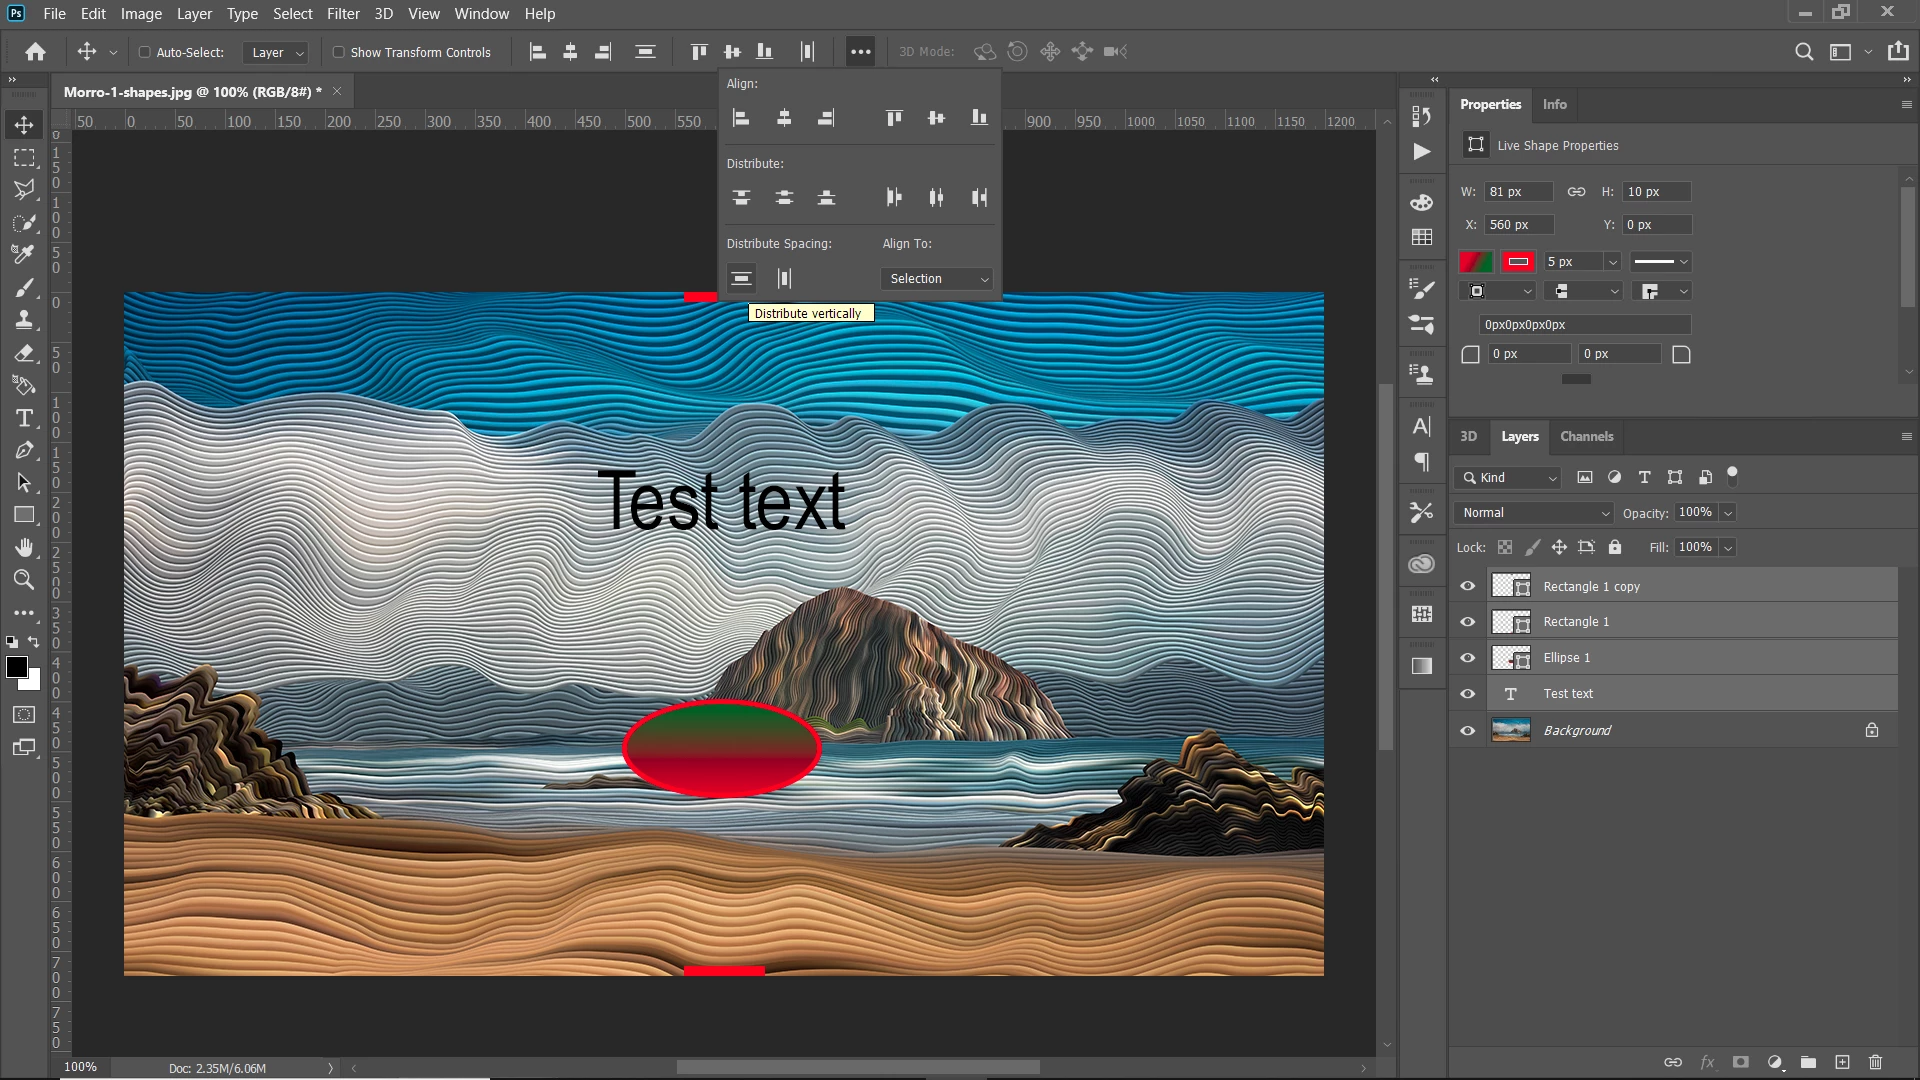The image size is (1920, 1080).
Task: Delete layer with trash icon
Action: coord(1876,1062)
